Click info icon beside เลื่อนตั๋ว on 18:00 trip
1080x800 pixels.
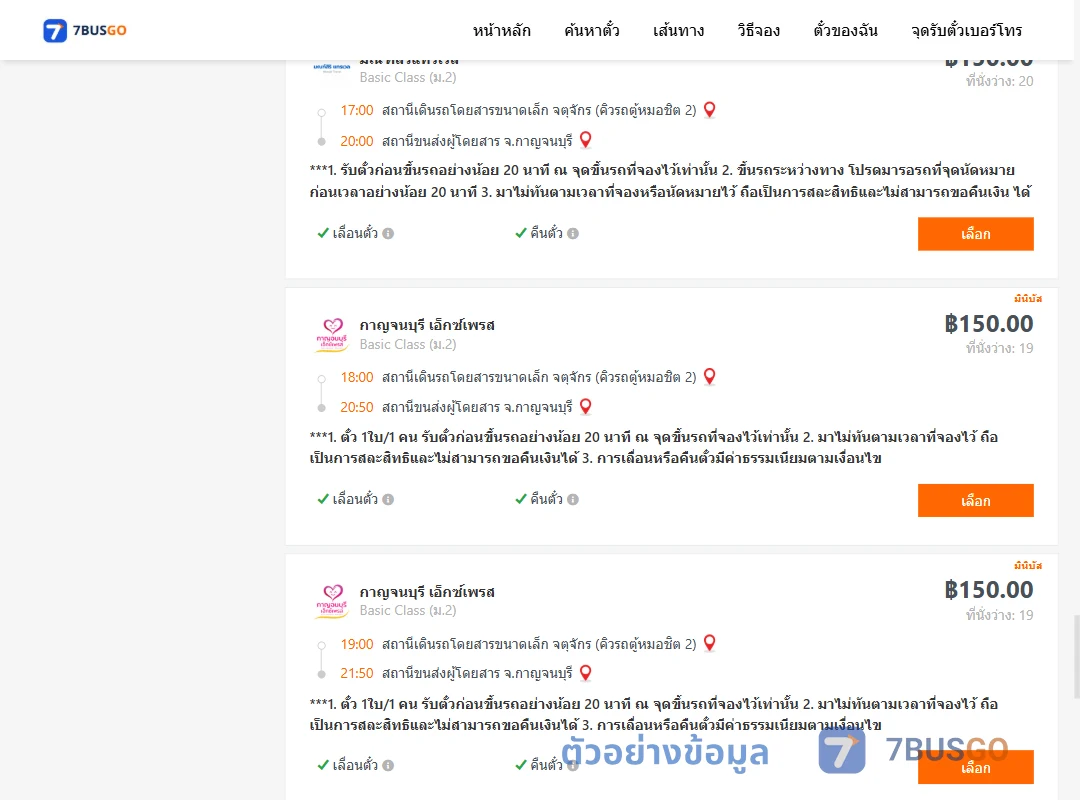click(388, 500)
